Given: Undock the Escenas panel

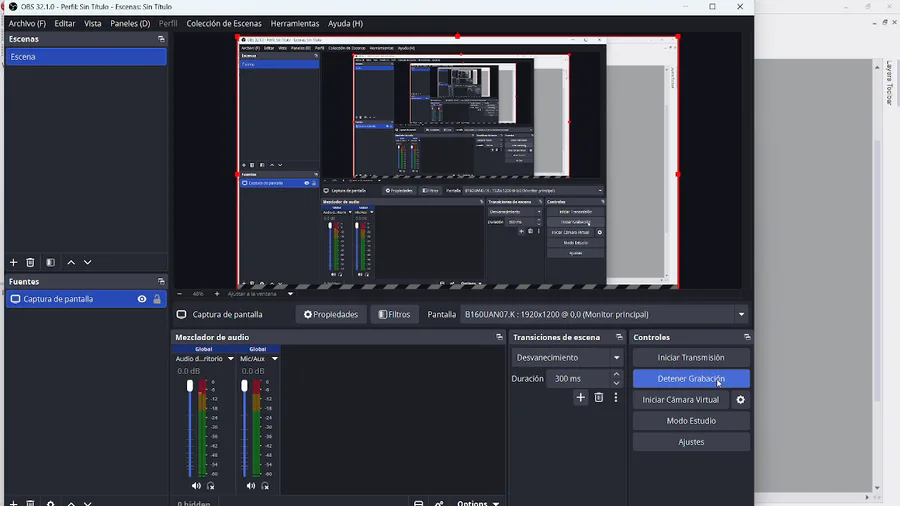Looking at the screenshot, I should [x=161, y=39].
